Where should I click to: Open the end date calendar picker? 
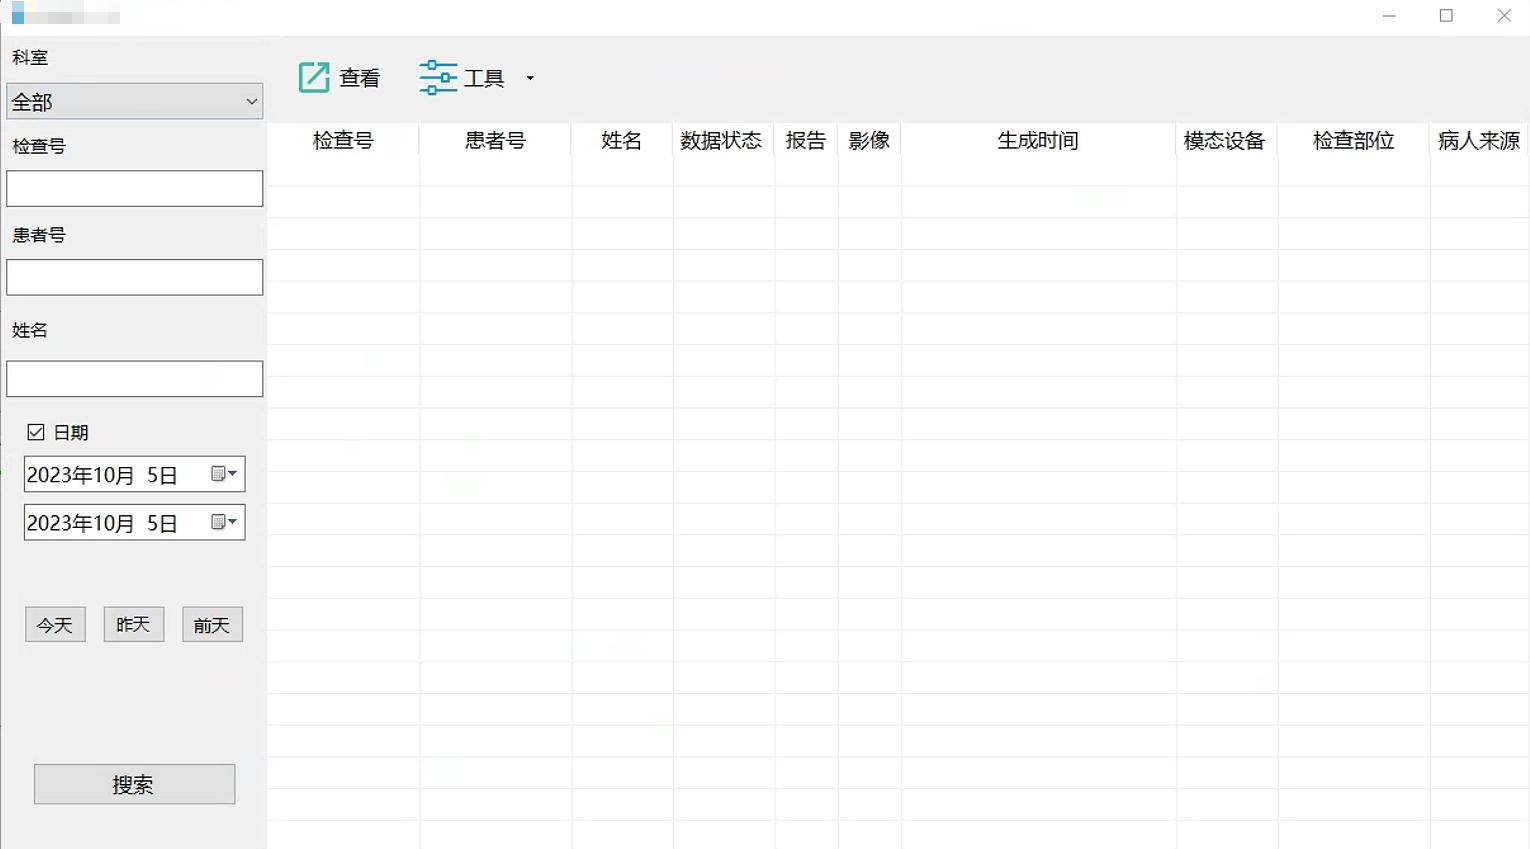pyautogui.click(x=224, y=522)
